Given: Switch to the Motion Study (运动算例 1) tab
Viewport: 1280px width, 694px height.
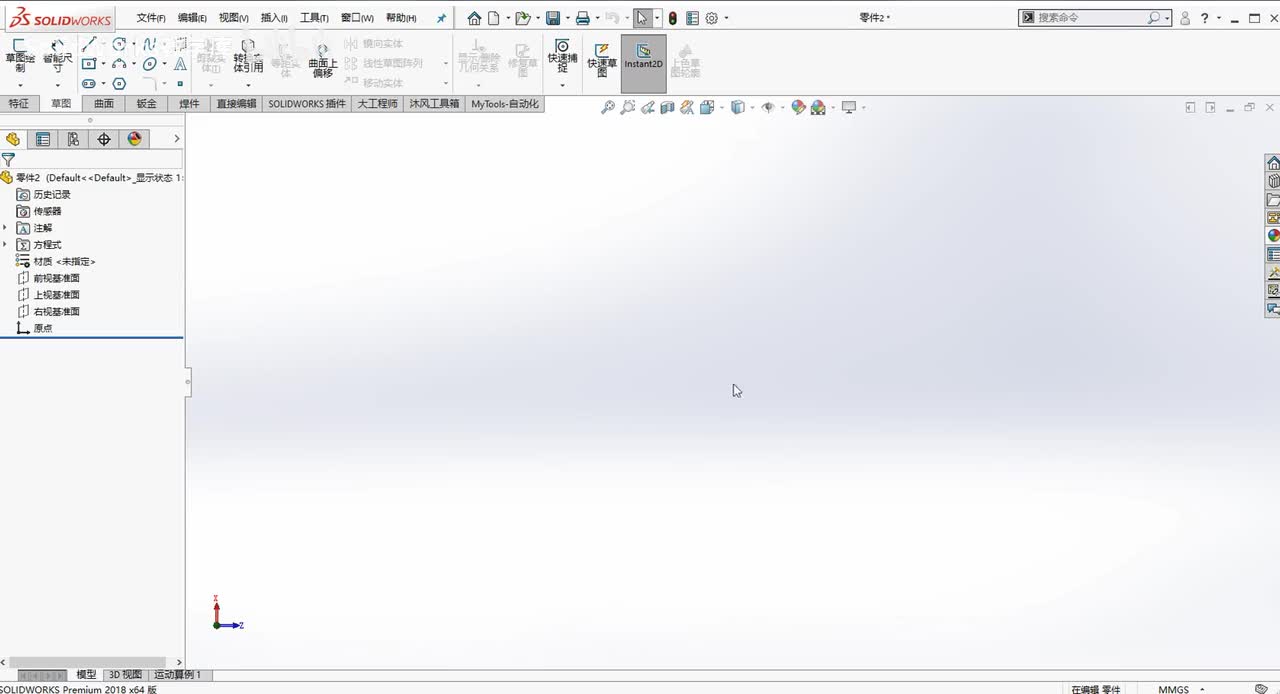Looking at the screenshot, I should click(178, 675).
